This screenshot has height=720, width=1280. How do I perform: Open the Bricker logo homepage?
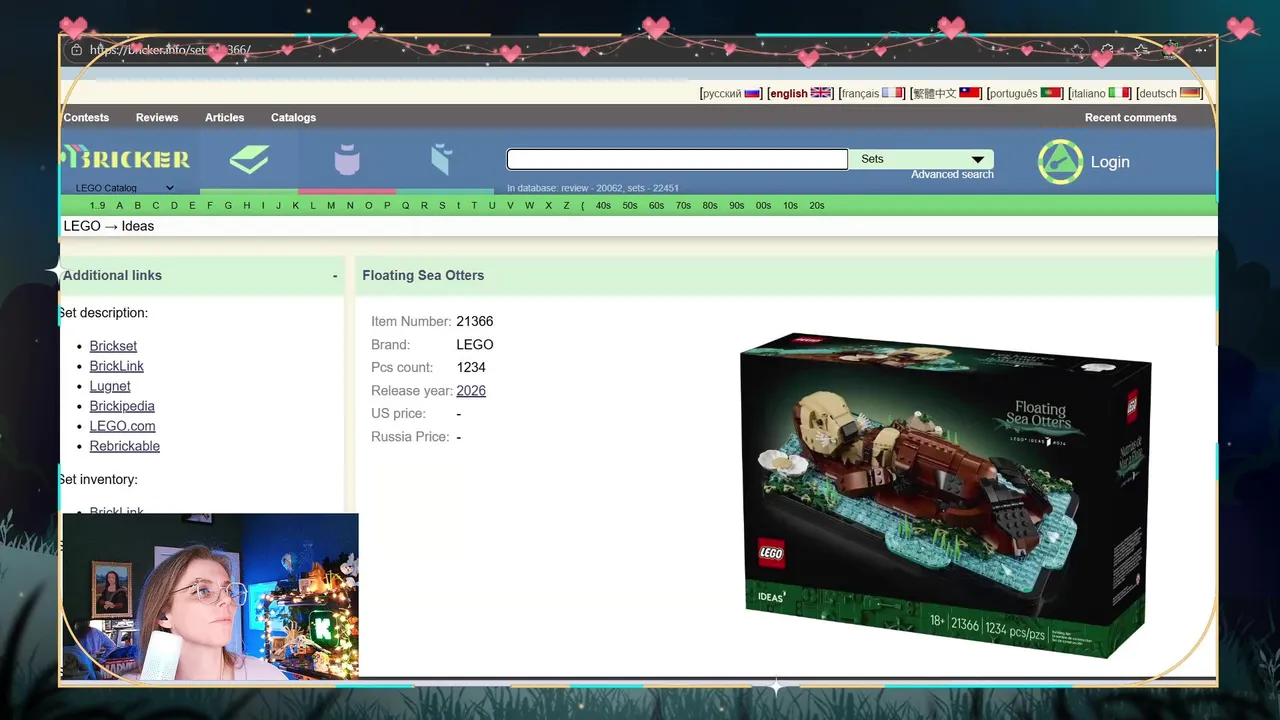[126, 159]
